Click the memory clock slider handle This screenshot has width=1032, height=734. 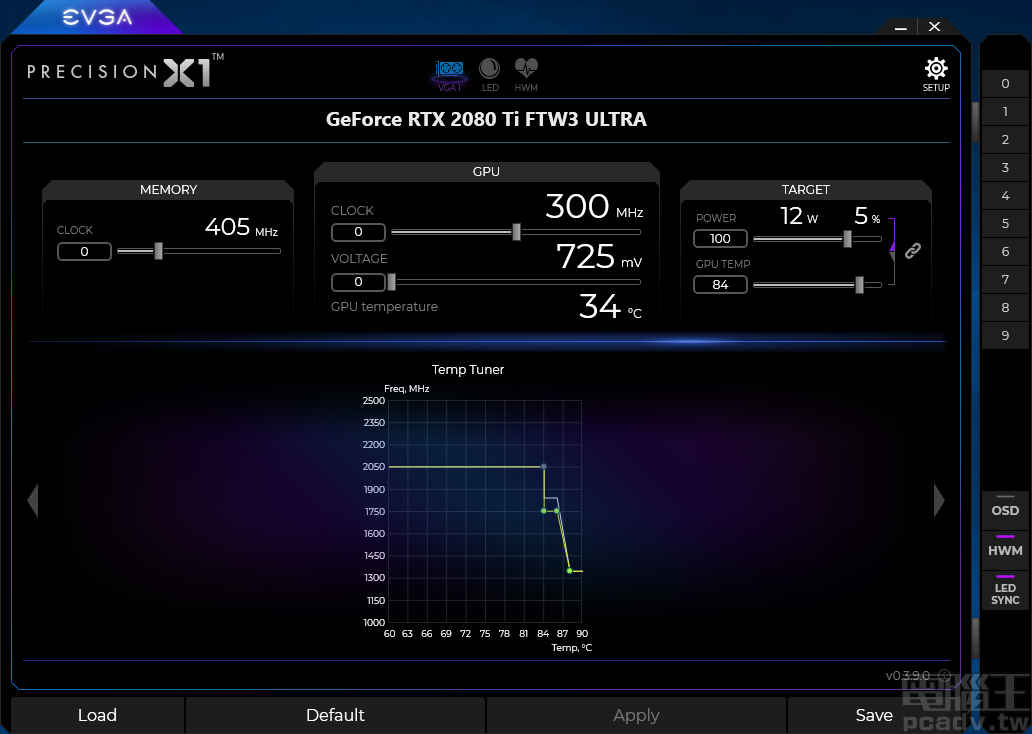click(x=159, y=251)
